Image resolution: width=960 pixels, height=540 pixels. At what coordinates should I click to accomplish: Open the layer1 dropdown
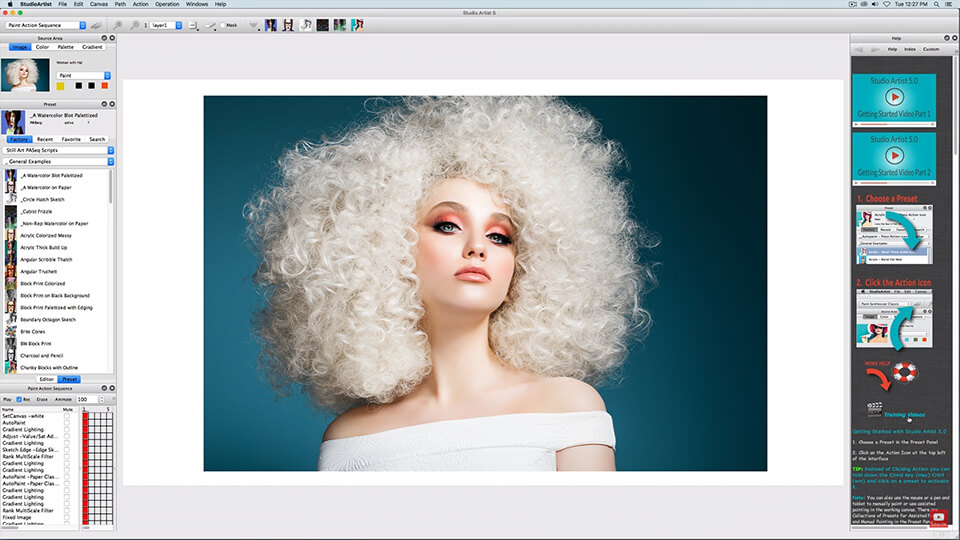click(166, 25)
